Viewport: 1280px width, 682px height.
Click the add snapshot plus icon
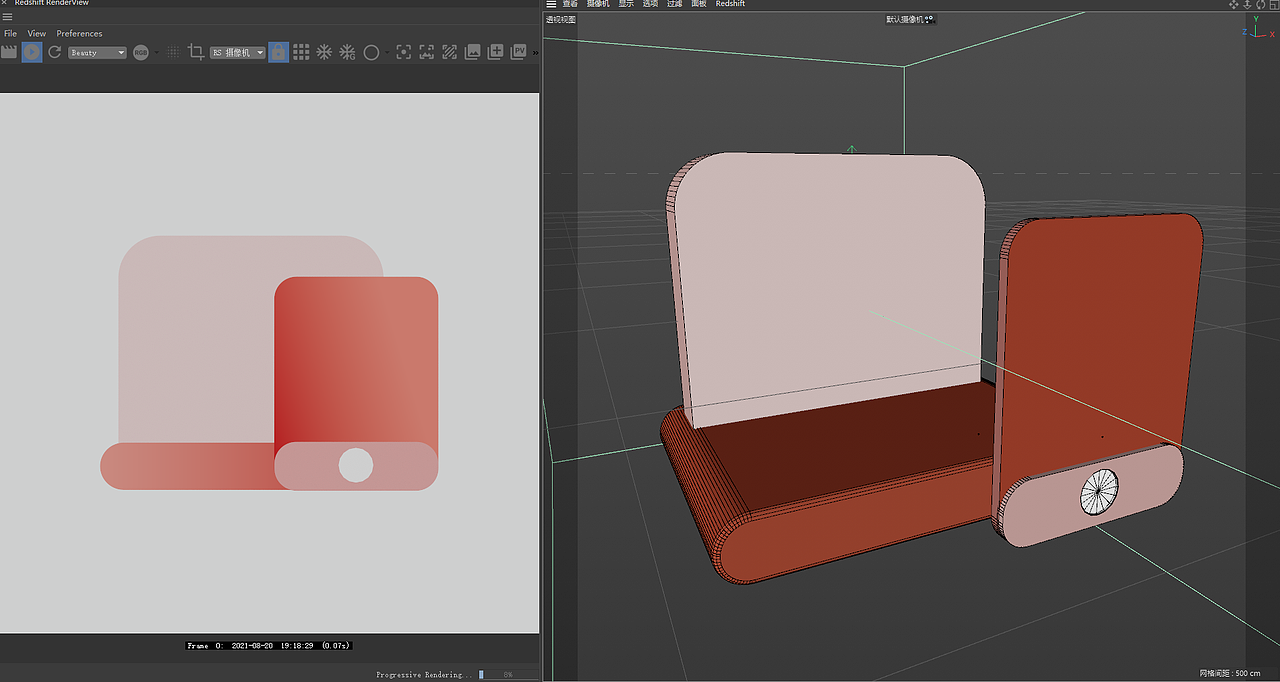pyautogui.click(x=495, y=52)
